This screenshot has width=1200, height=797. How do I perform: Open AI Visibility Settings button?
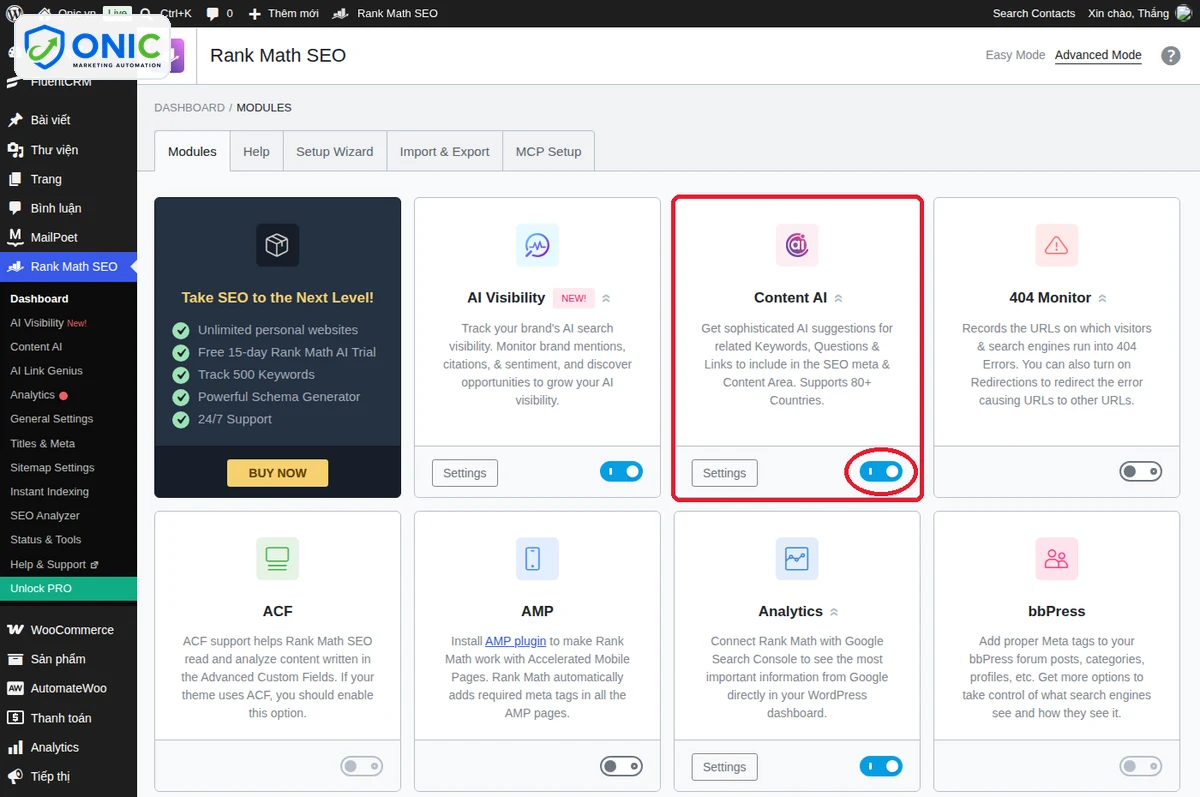[465, 473]
